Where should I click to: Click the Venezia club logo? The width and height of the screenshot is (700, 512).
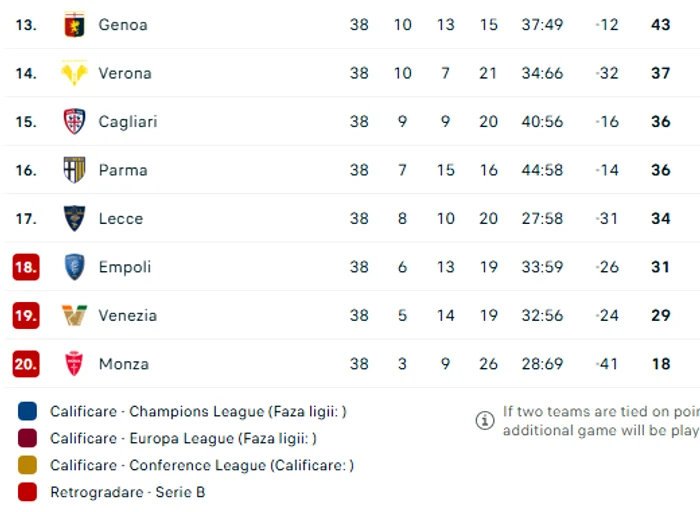point(74,315)
